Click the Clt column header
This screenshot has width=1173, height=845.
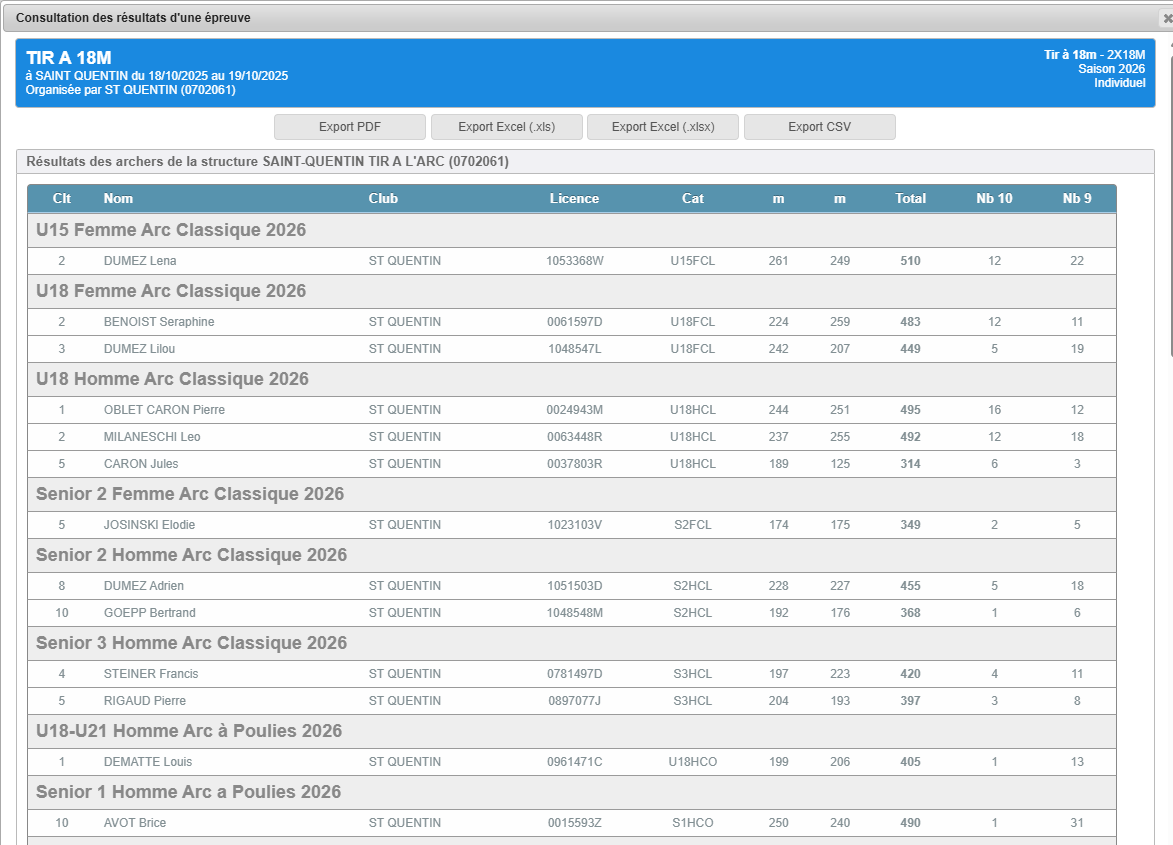click(x=62, y=198)
